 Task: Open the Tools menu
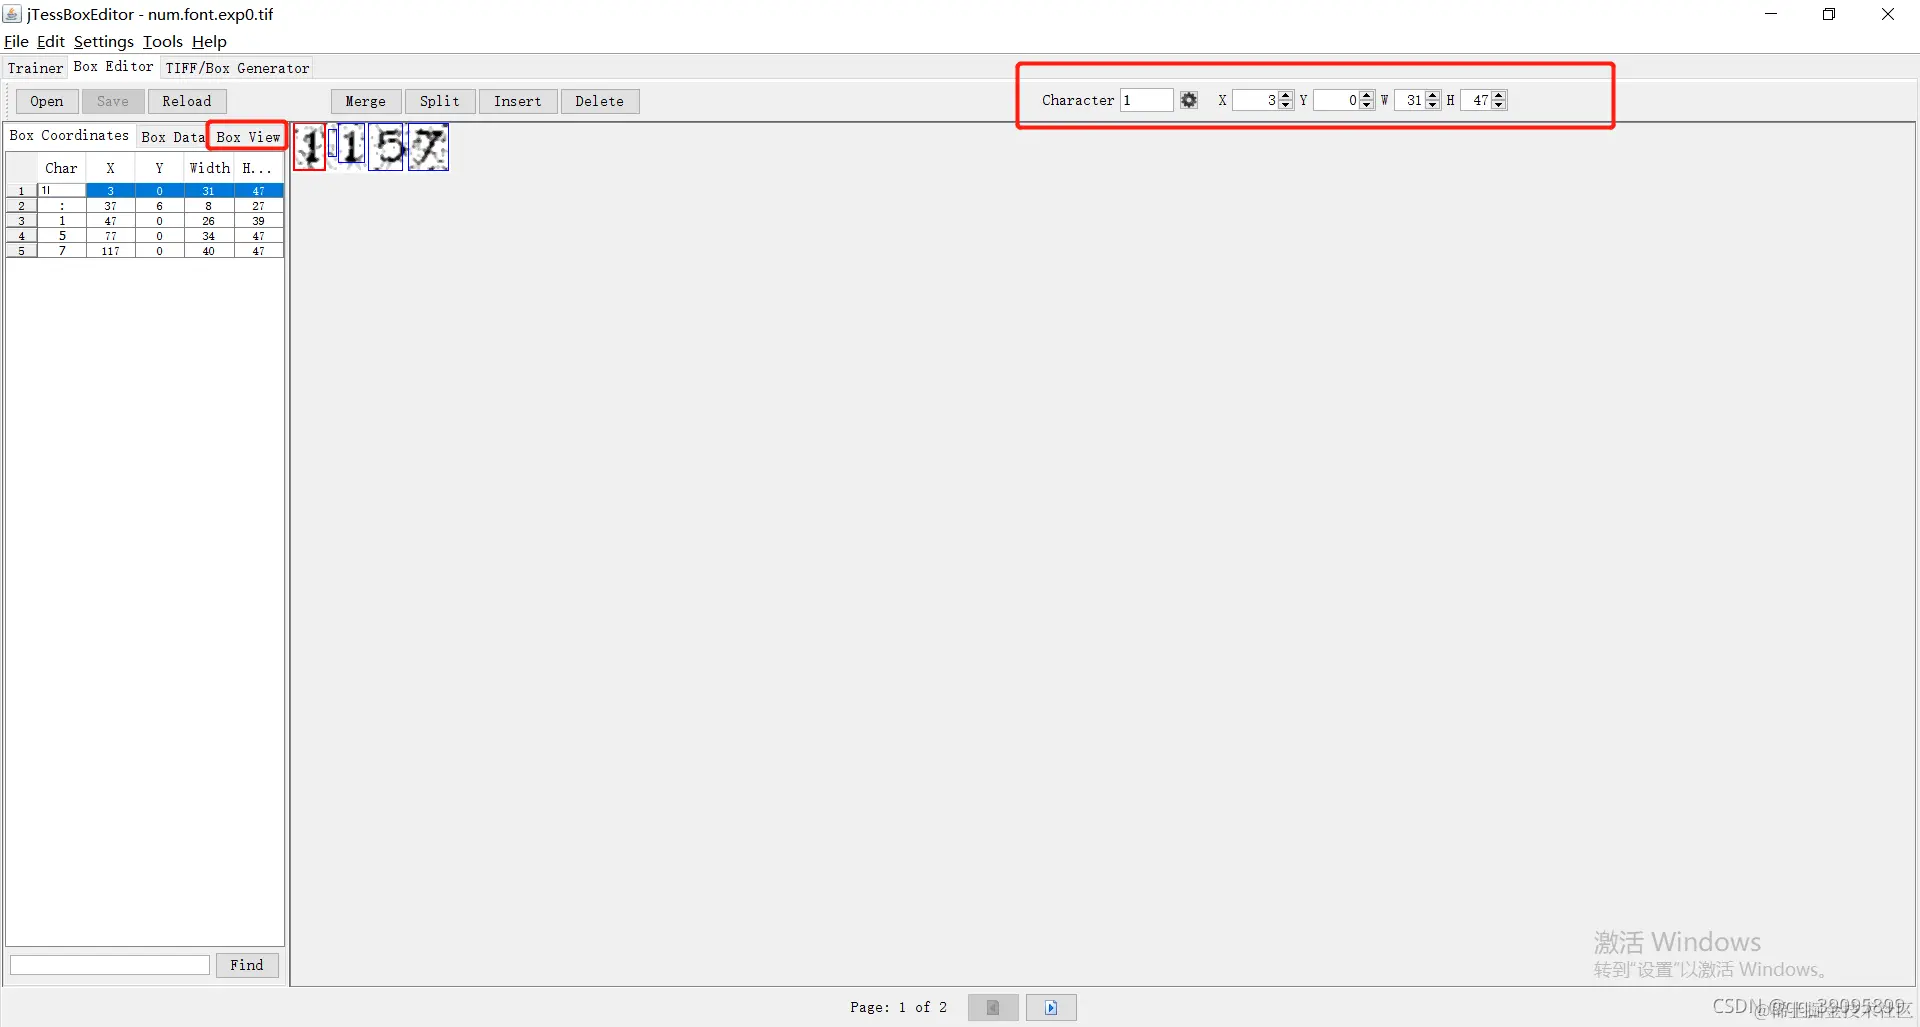[163, 42]
